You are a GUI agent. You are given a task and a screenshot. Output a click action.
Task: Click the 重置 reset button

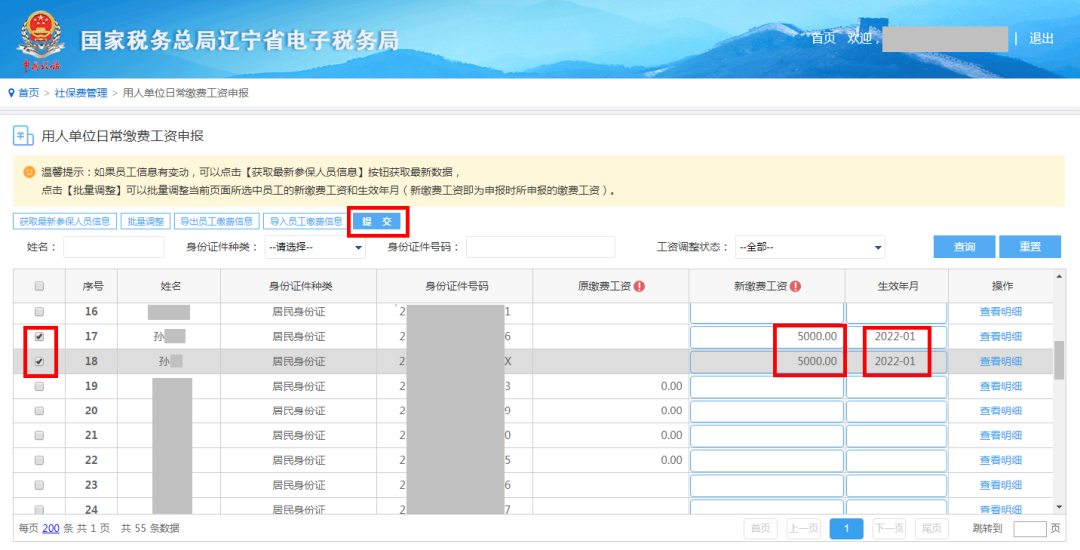click(x=1030, y=247)
